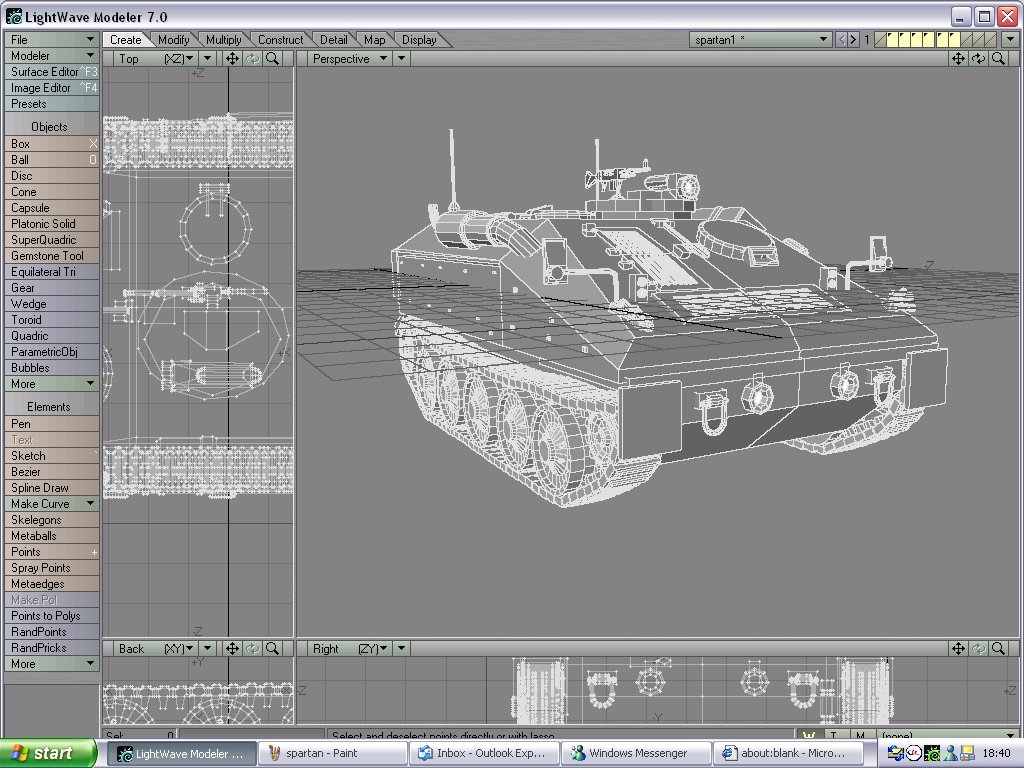This screenshot has height=768, width=1024.
Task: Open Windows Messenger from the taskbar
Action: pyautogui.click(x=636, y=752)
